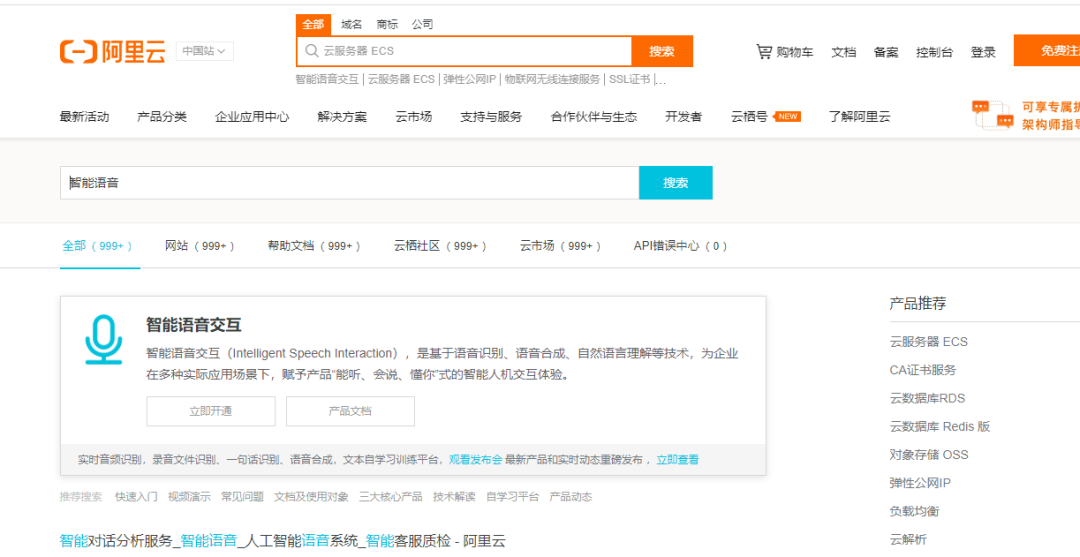Click the 智能语音交互 card title
1080x557 pixels.
[x=194, y=325]
